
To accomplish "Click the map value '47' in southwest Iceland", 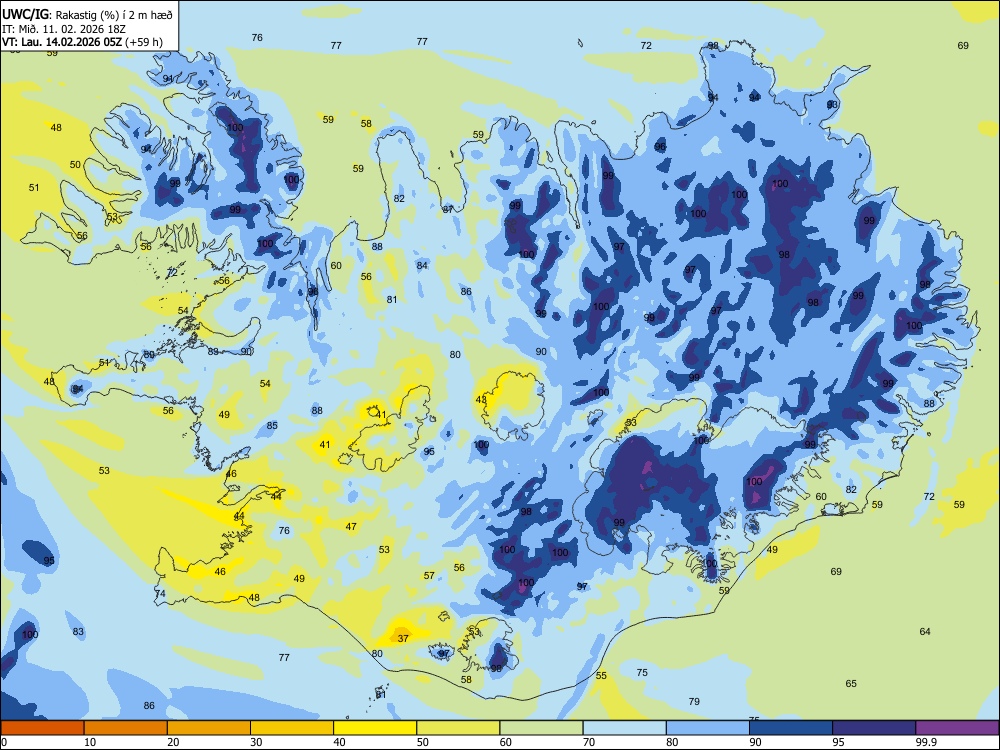I will [351, 526].
